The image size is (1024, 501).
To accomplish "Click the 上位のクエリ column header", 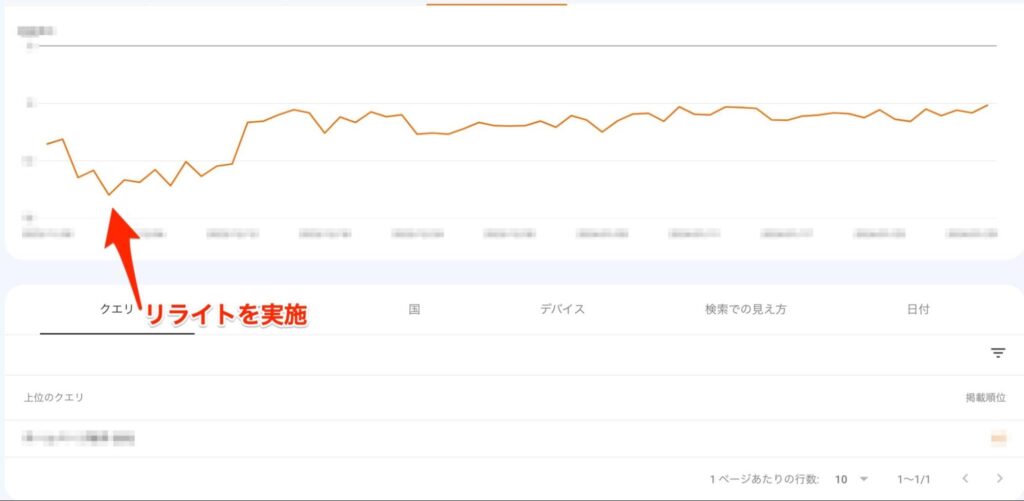I will [54, 397].
